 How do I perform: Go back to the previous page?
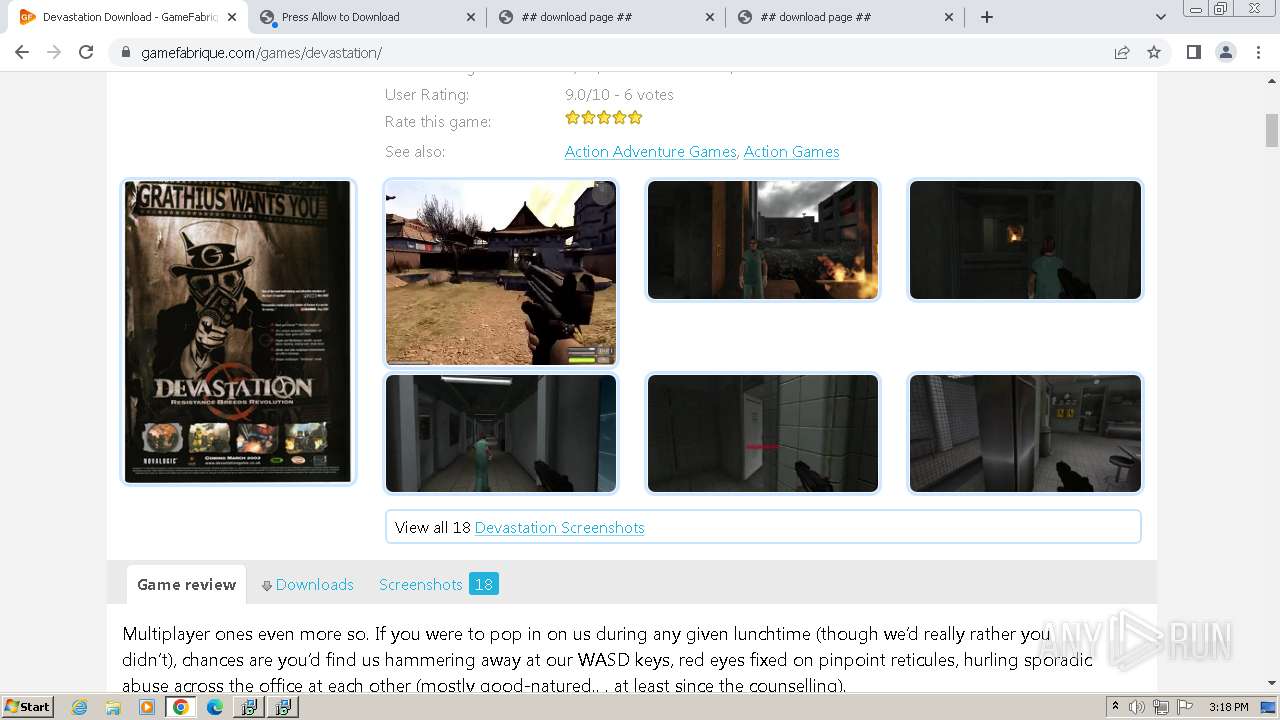pos(22,52)
